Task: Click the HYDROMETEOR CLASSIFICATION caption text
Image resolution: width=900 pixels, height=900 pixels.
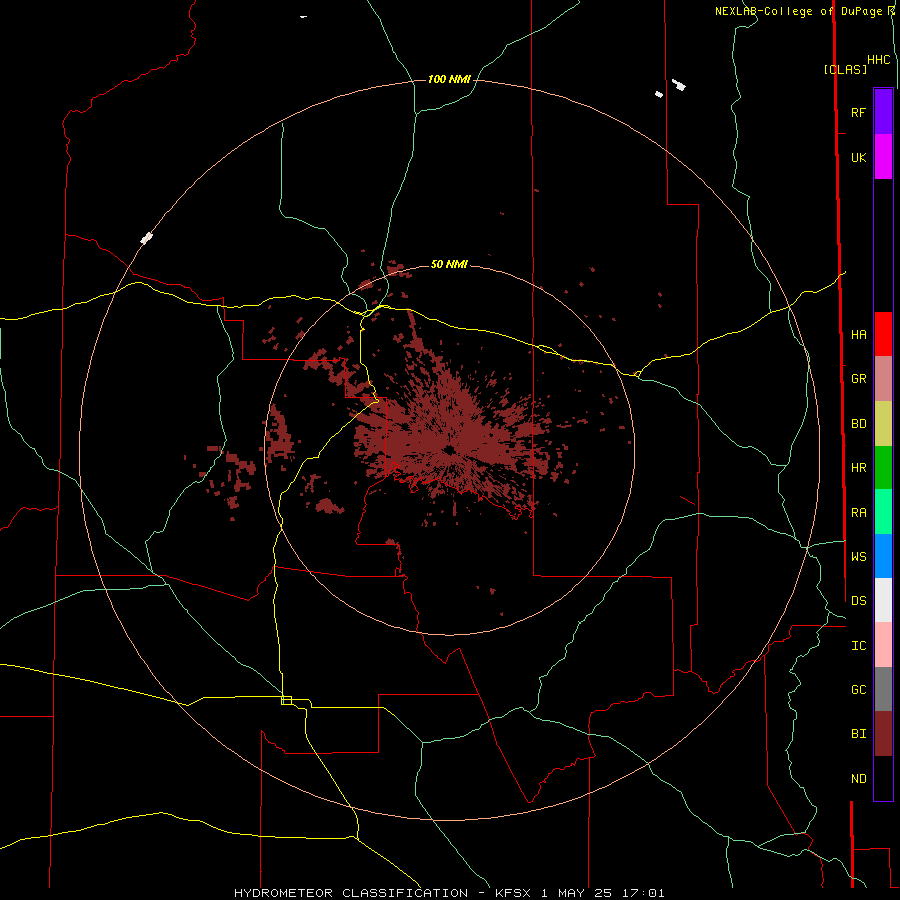Action: pyautogui.click(x=351, y=893)
